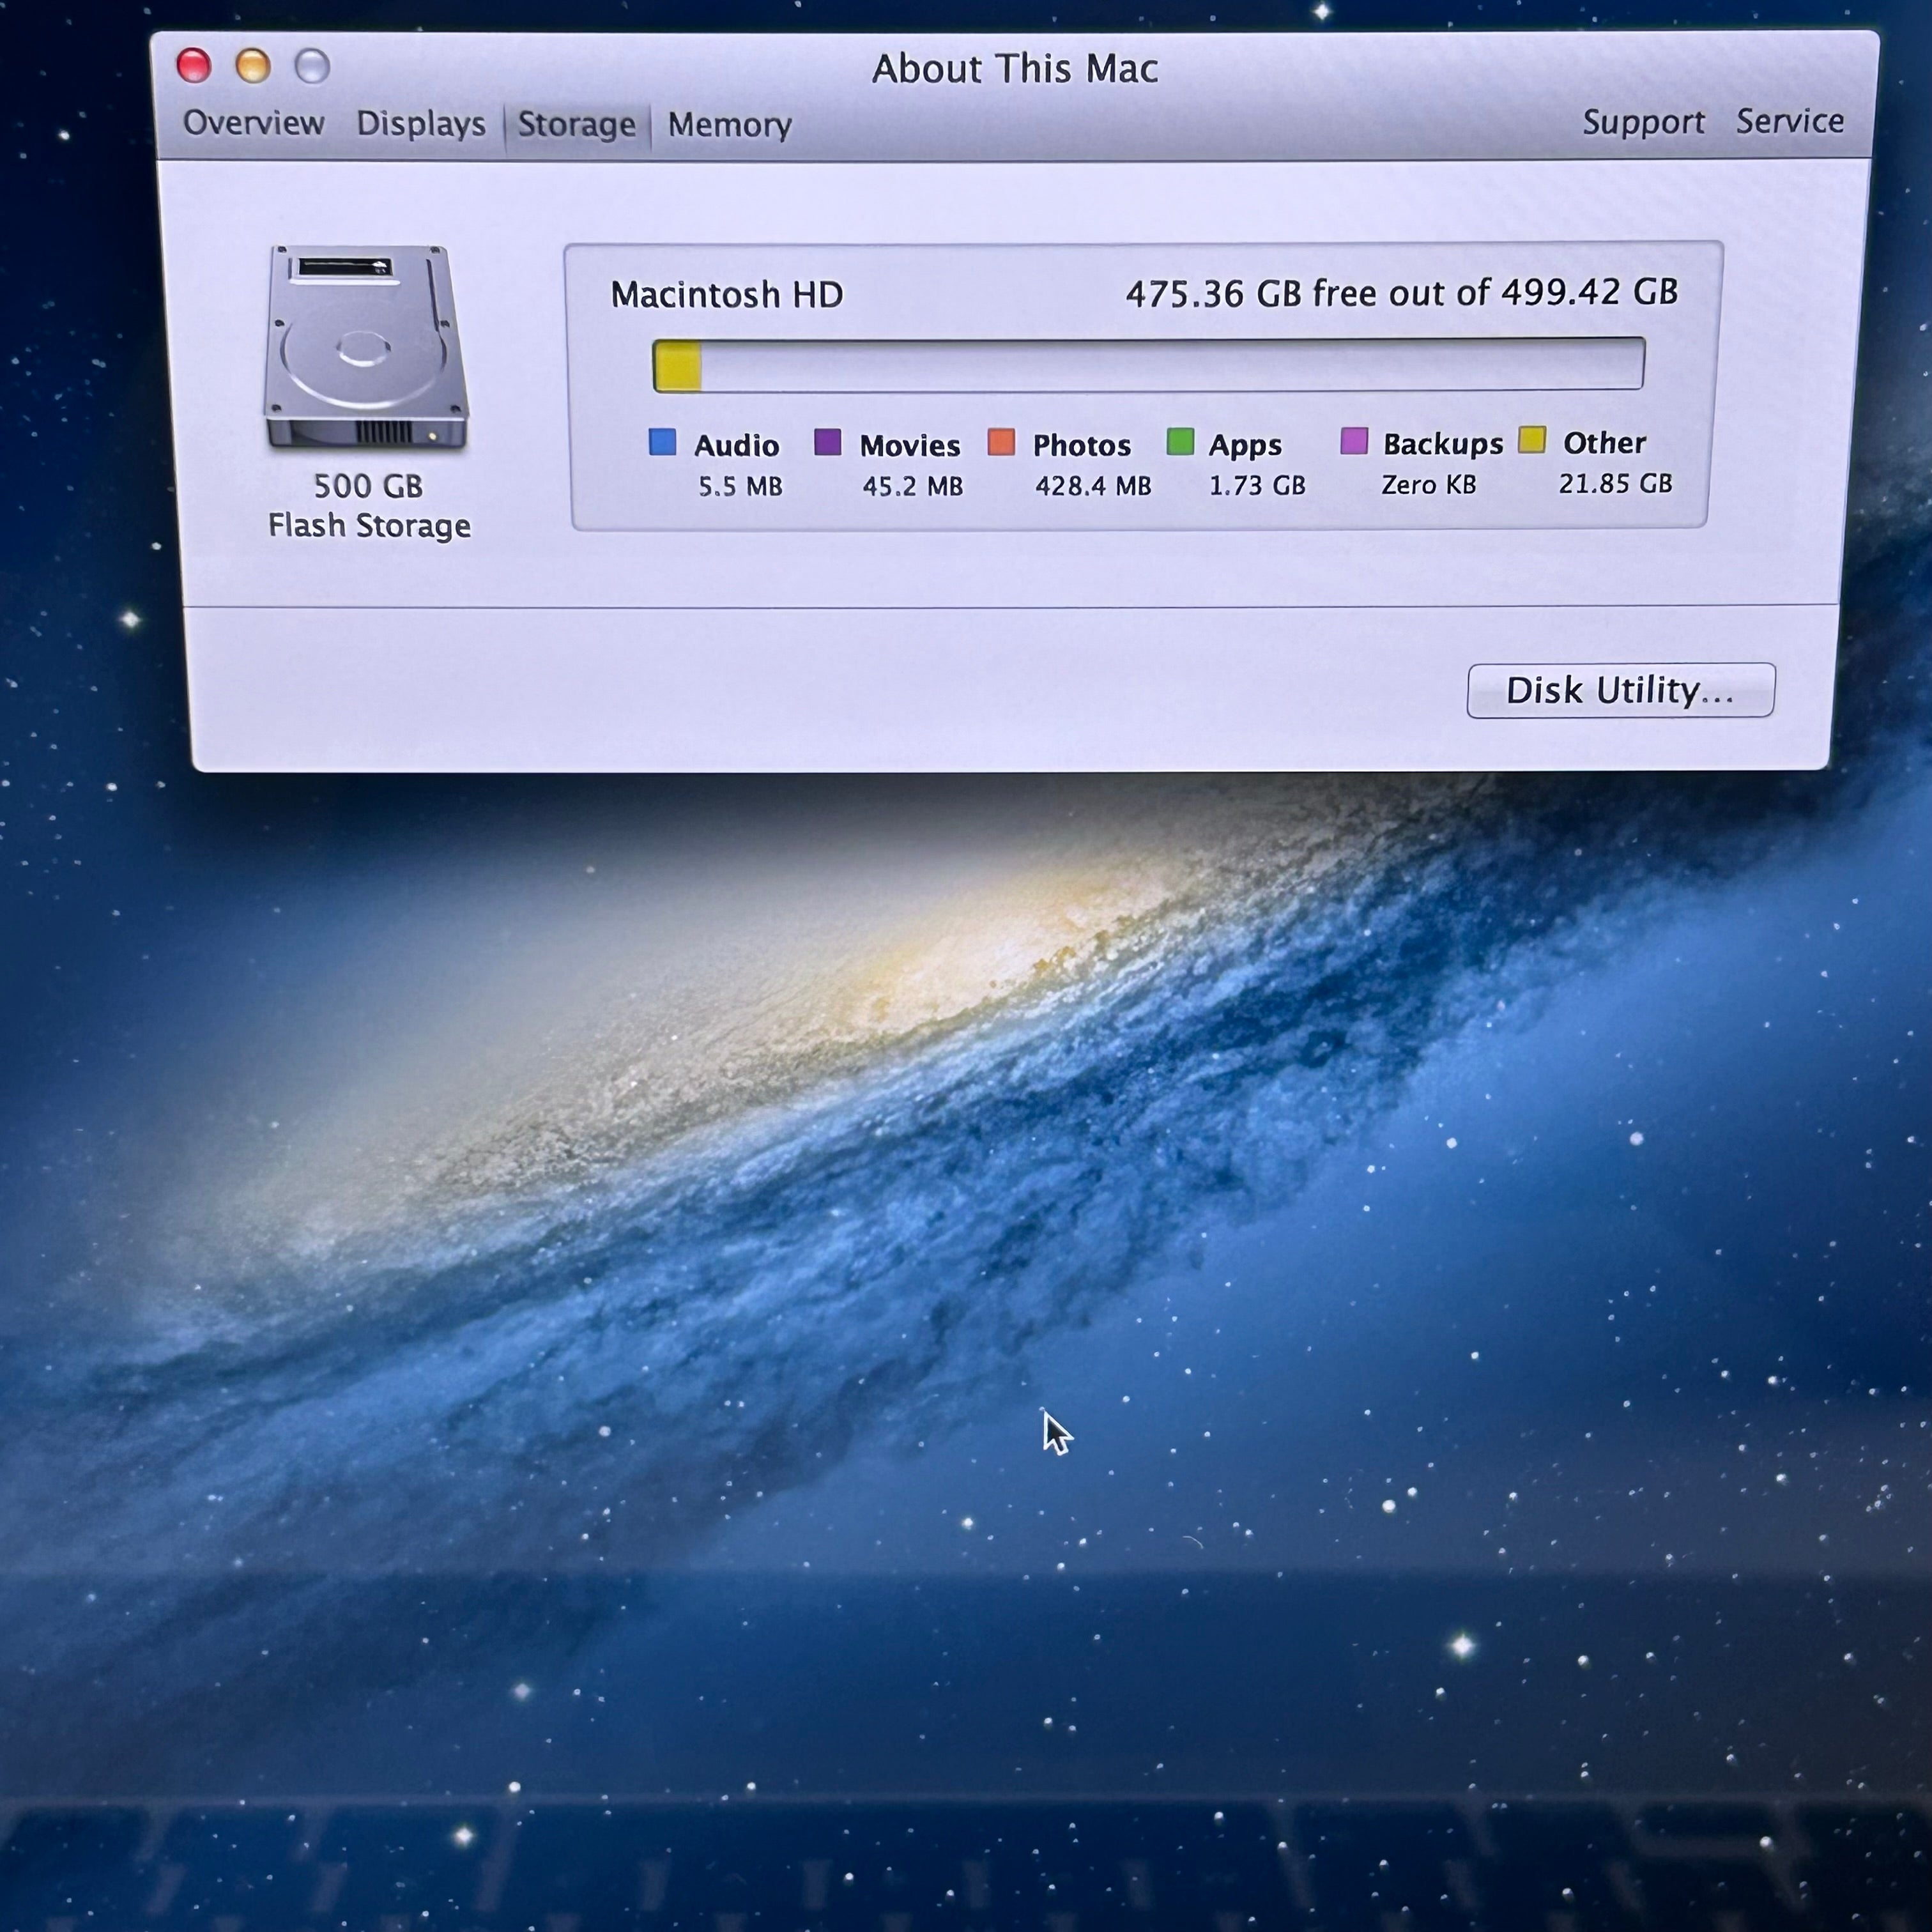Launch Disk Utility via its button
Image resolution: width=1932 pixels, height=1932 pixels.
pyautogui.click(x=1621, y=690)
